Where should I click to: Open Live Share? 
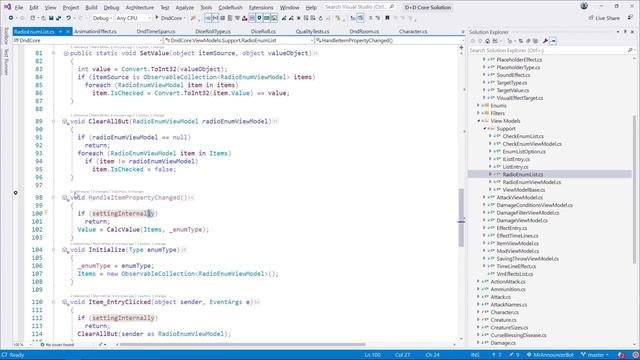click(604, 18)
